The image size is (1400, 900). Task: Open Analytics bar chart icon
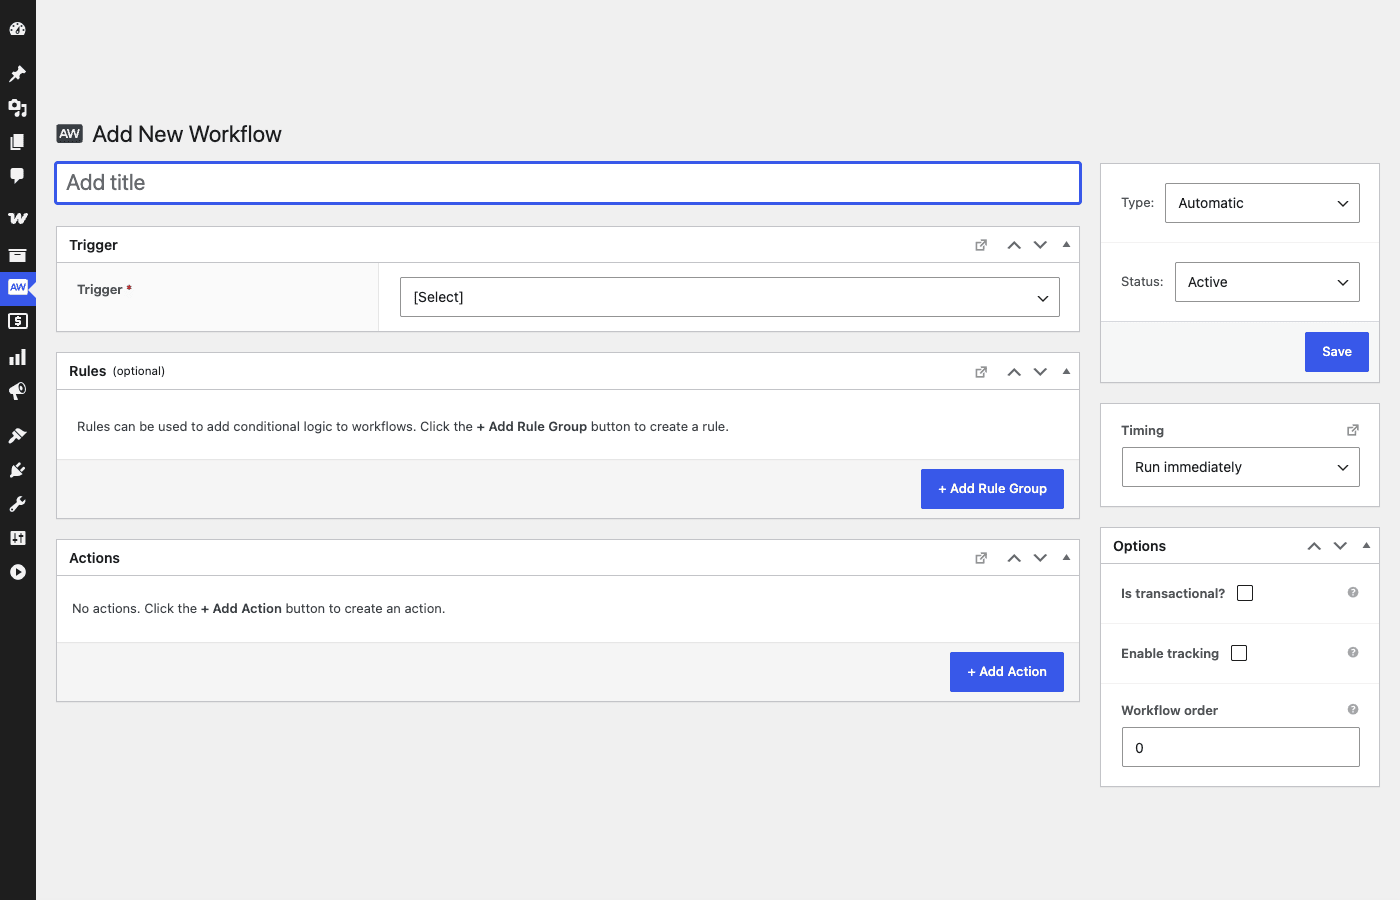[x=17, y=357]
